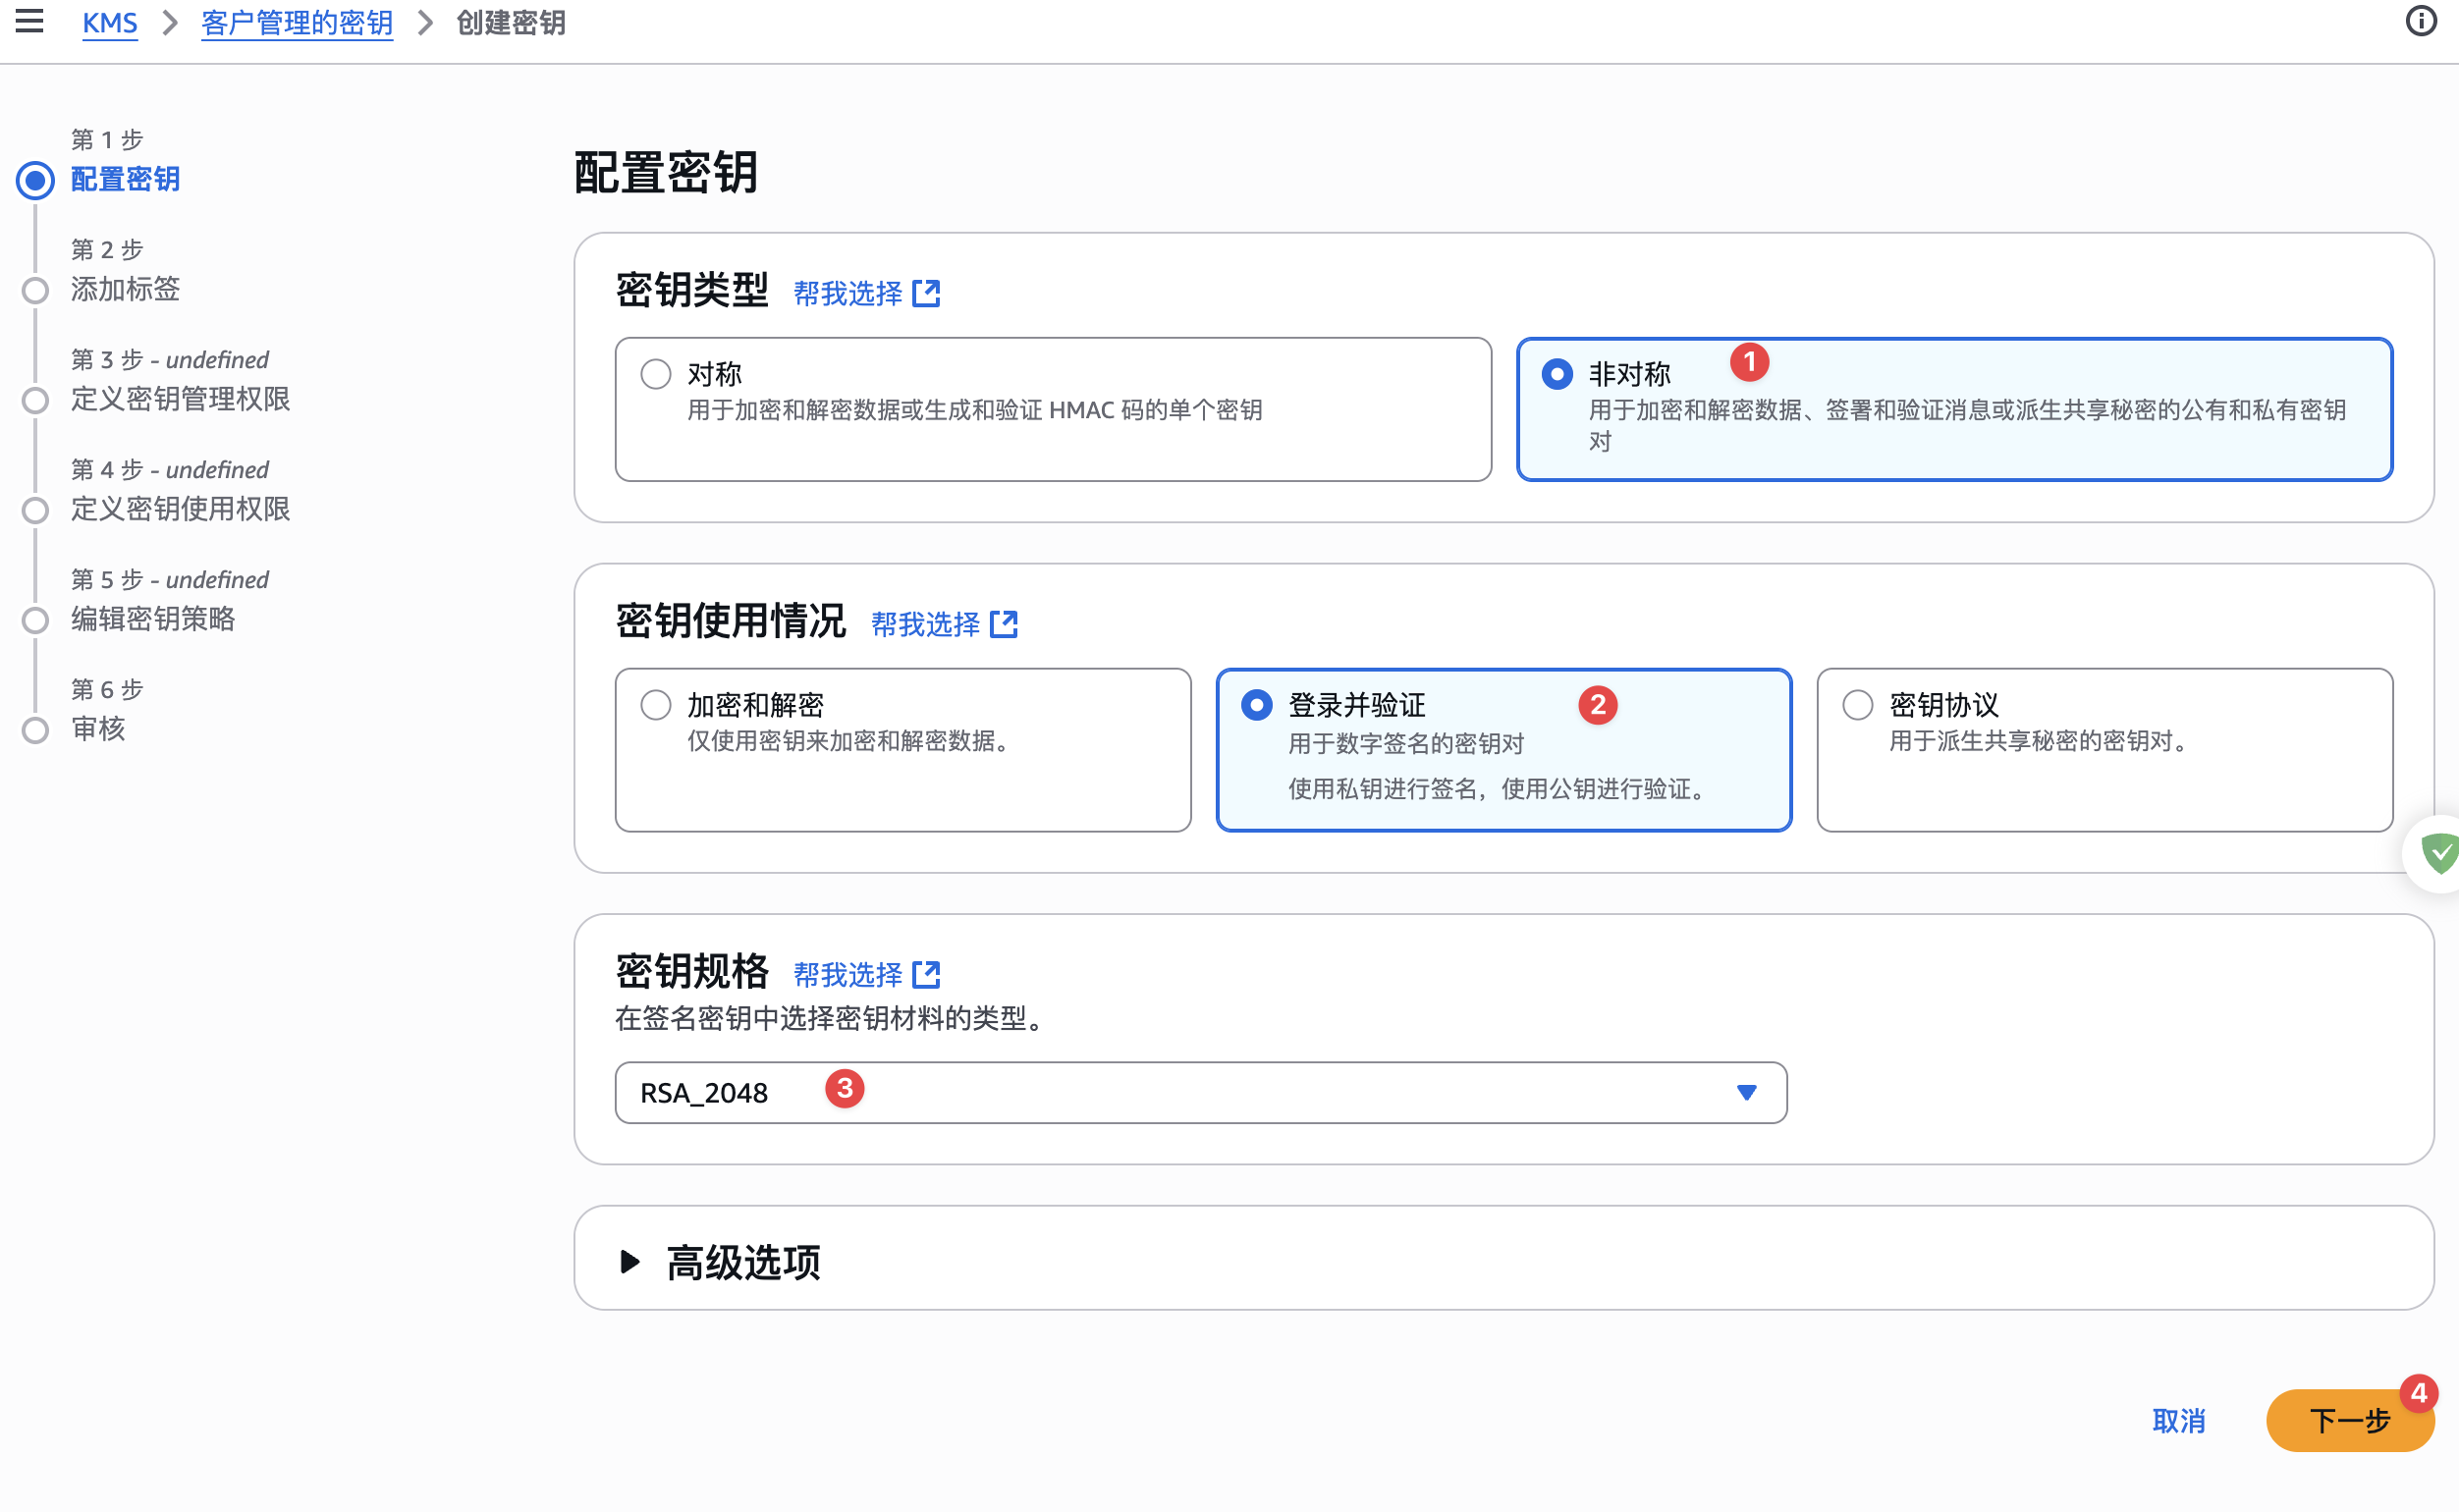
Task: Select the 登录并验证 radio button
Action: point(1256,704)
